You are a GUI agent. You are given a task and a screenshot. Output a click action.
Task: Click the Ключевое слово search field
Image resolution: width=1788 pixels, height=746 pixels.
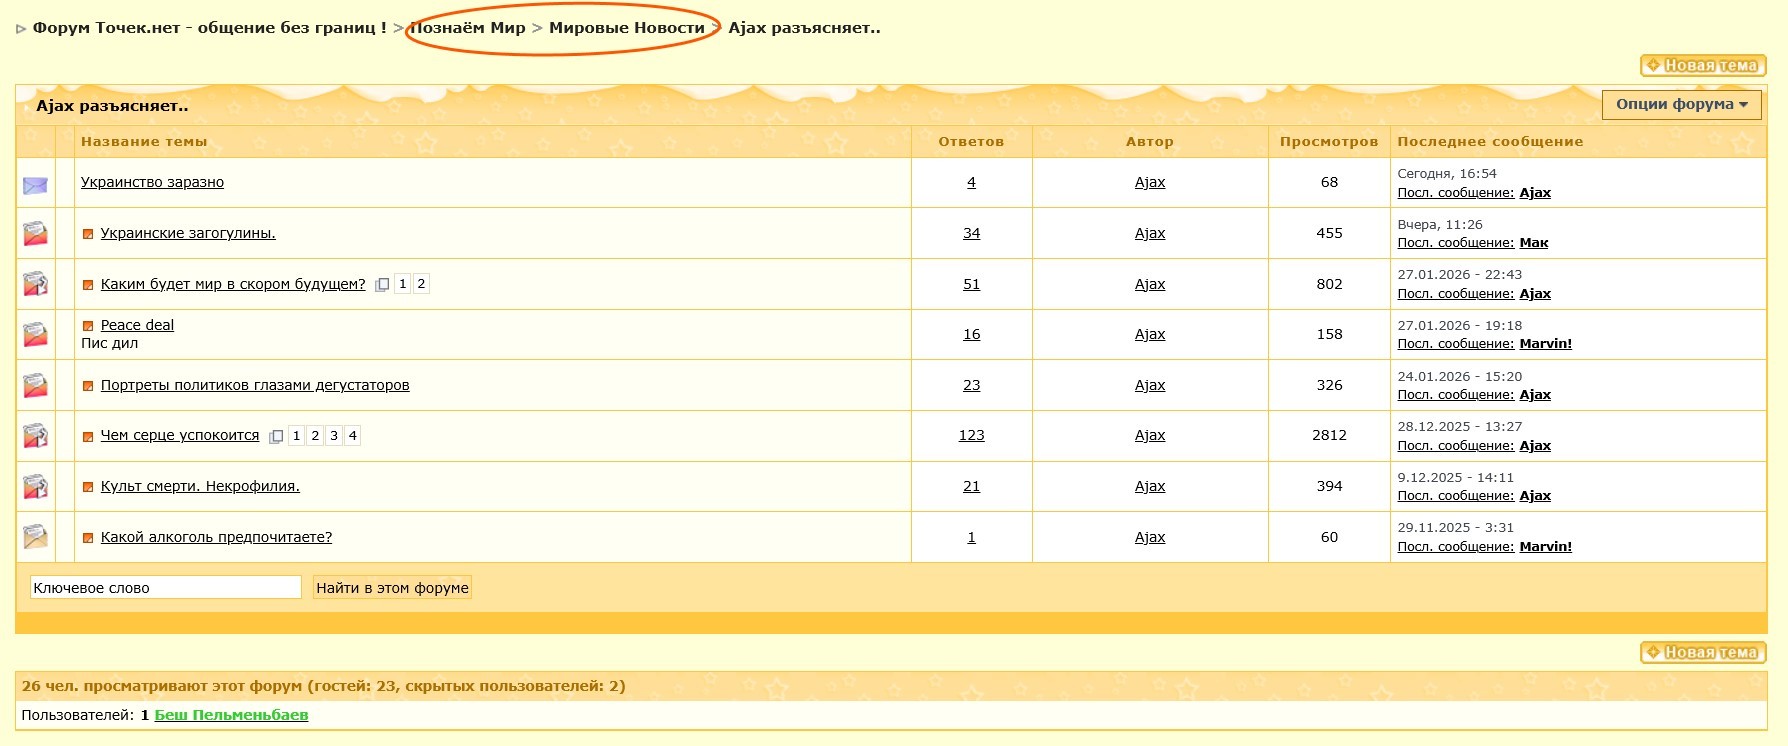(165, 588)
